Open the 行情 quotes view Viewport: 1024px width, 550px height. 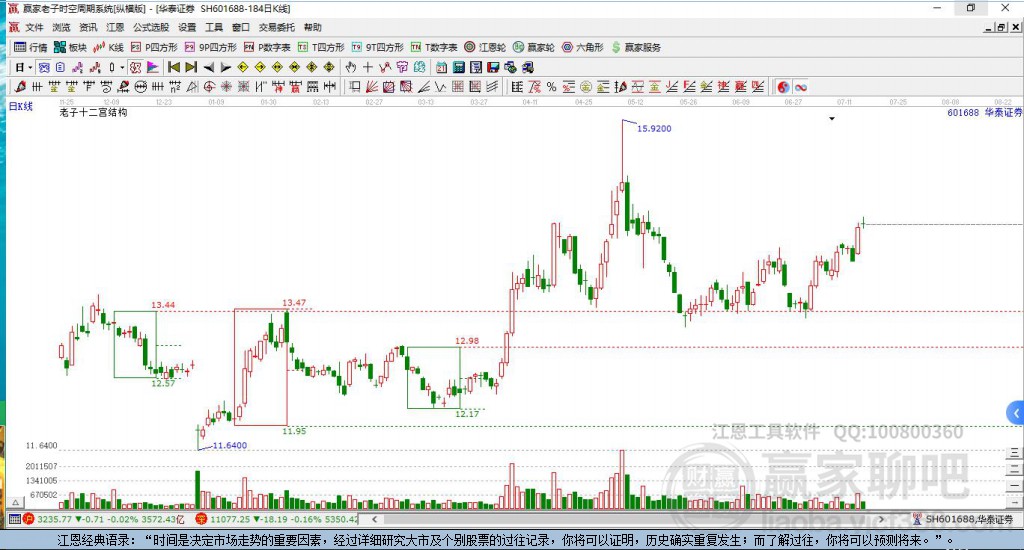point(31,47)
